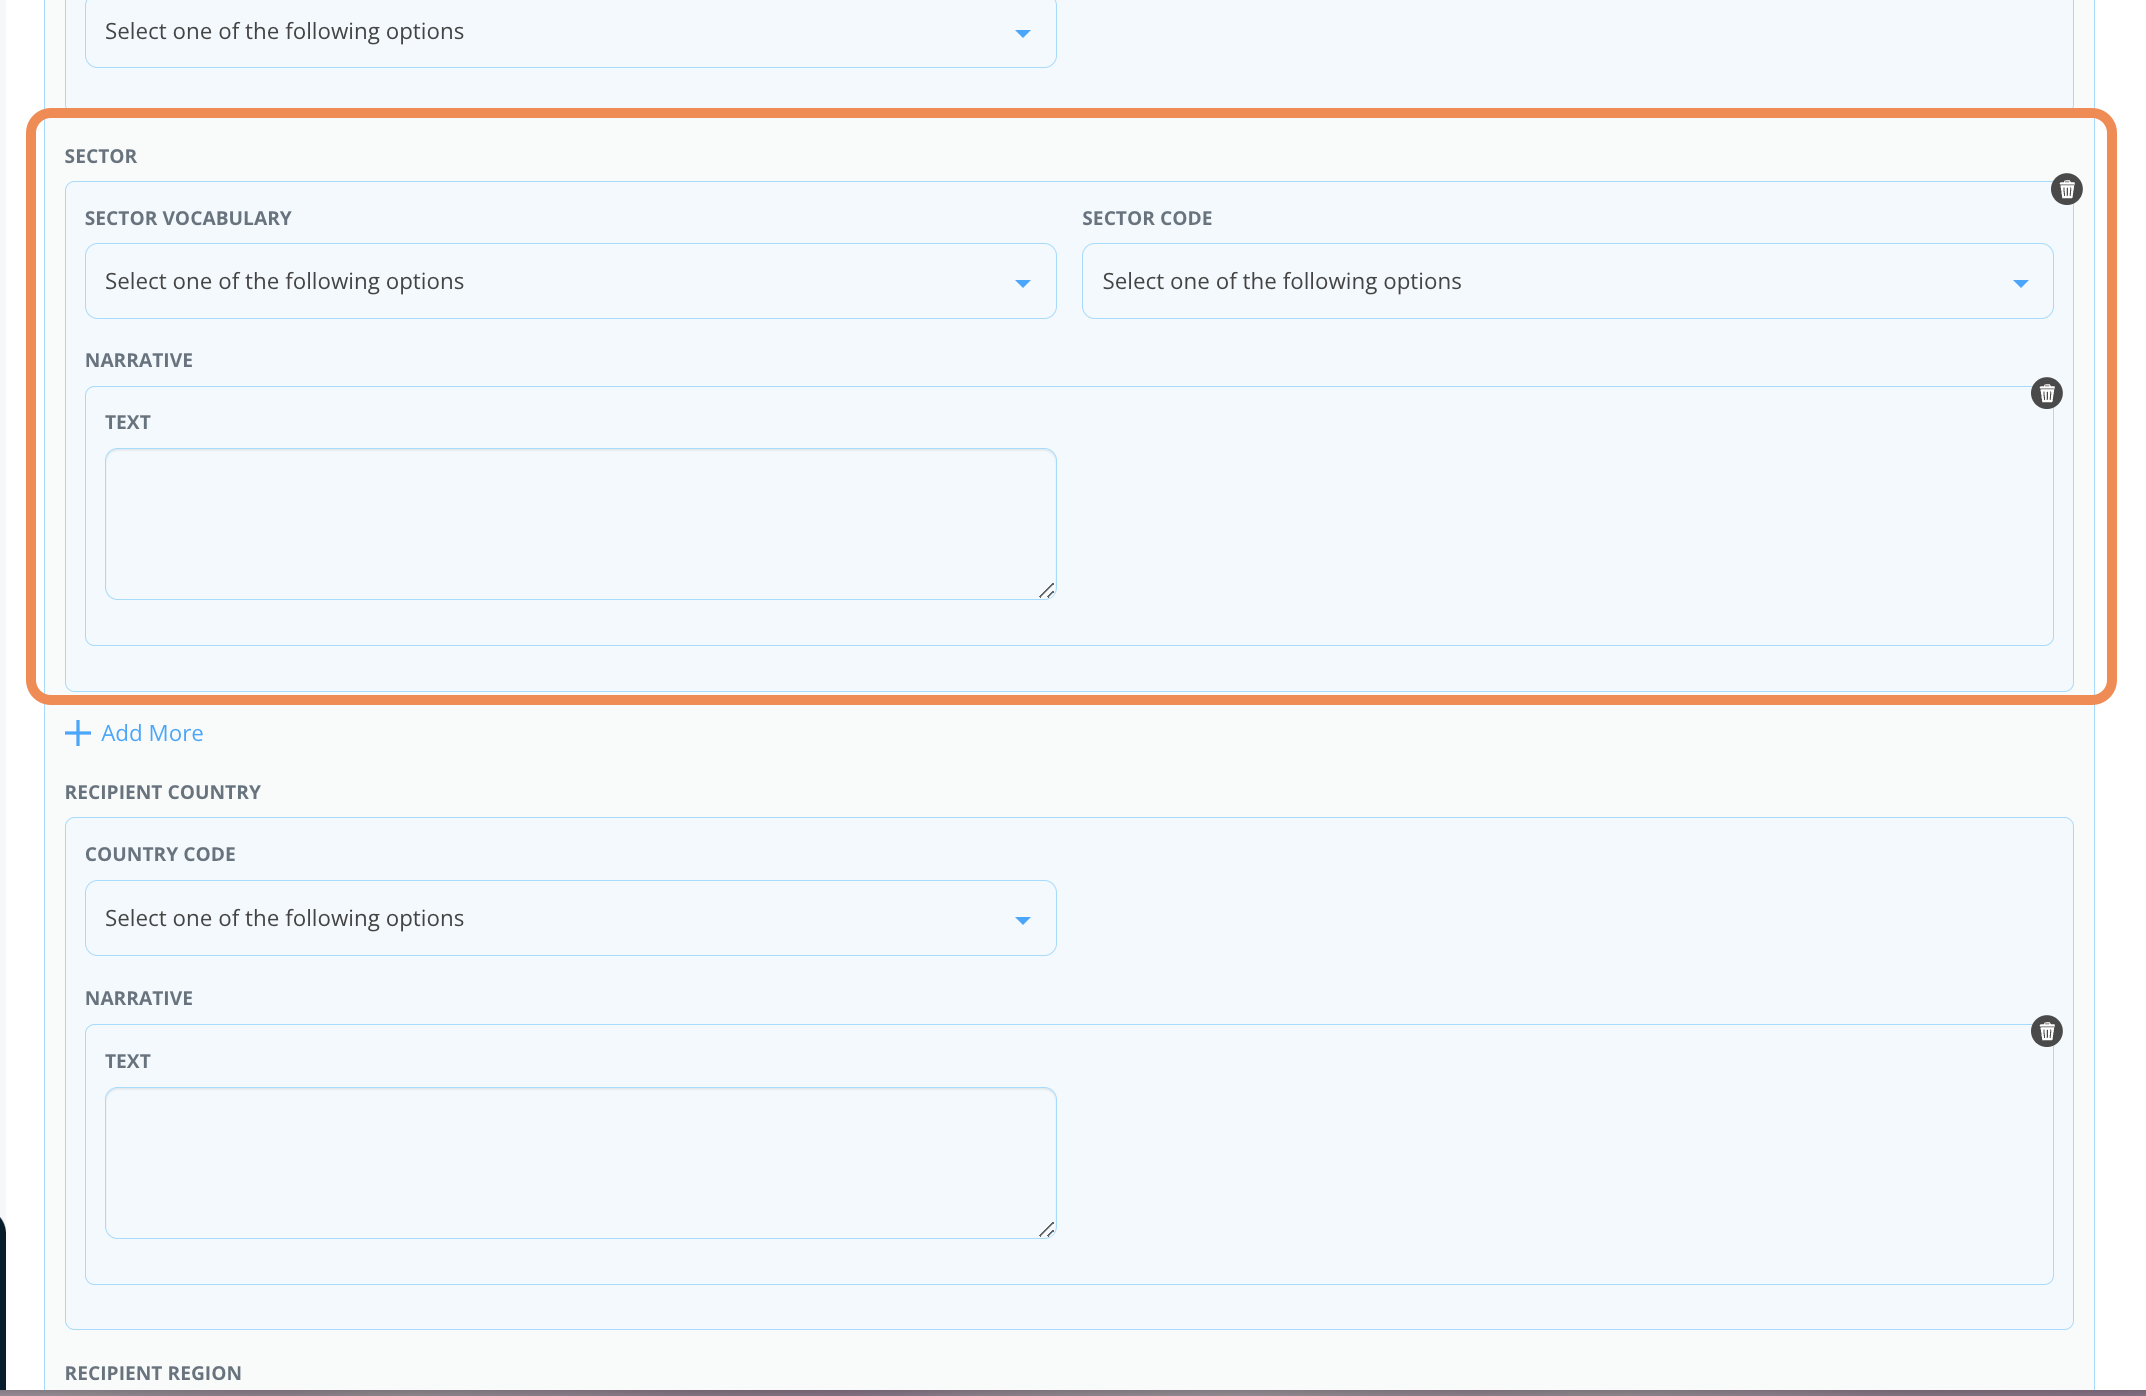Click the Country Code label
The height and width of the screenshot is (1396, 2146).
point(160,854)
